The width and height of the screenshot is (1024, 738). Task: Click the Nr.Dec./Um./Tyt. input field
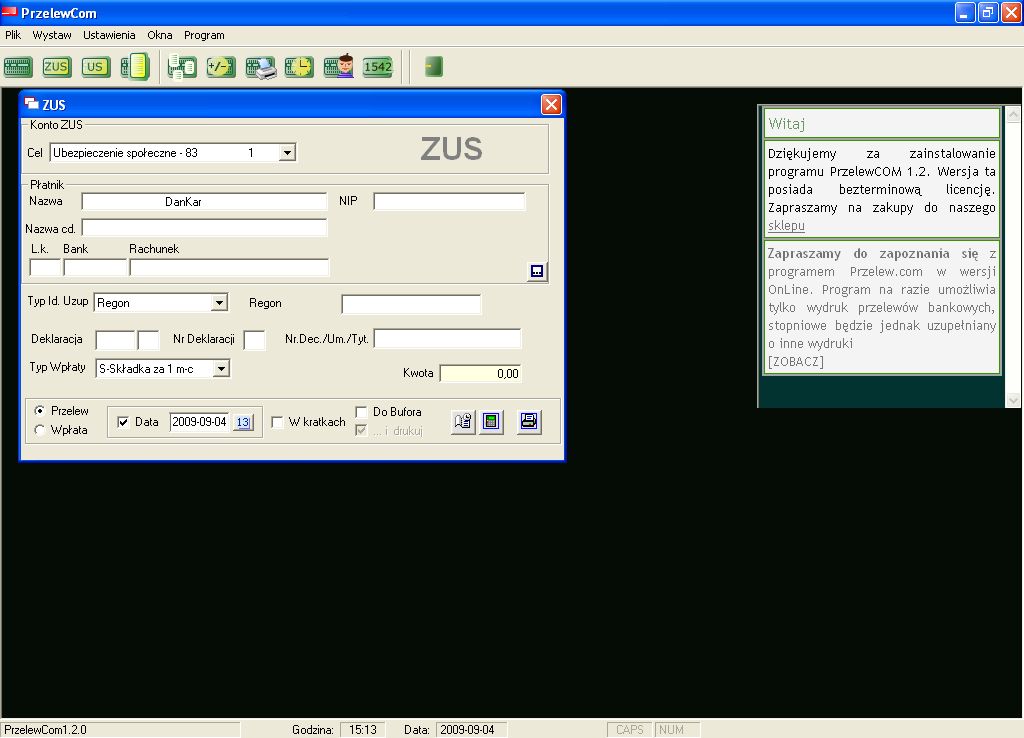click(448, 339)
